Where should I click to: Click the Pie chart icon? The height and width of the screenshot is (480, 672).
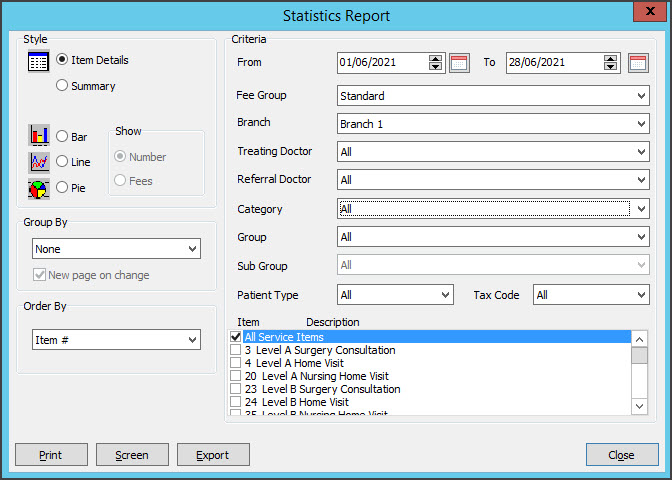point(39,187)
